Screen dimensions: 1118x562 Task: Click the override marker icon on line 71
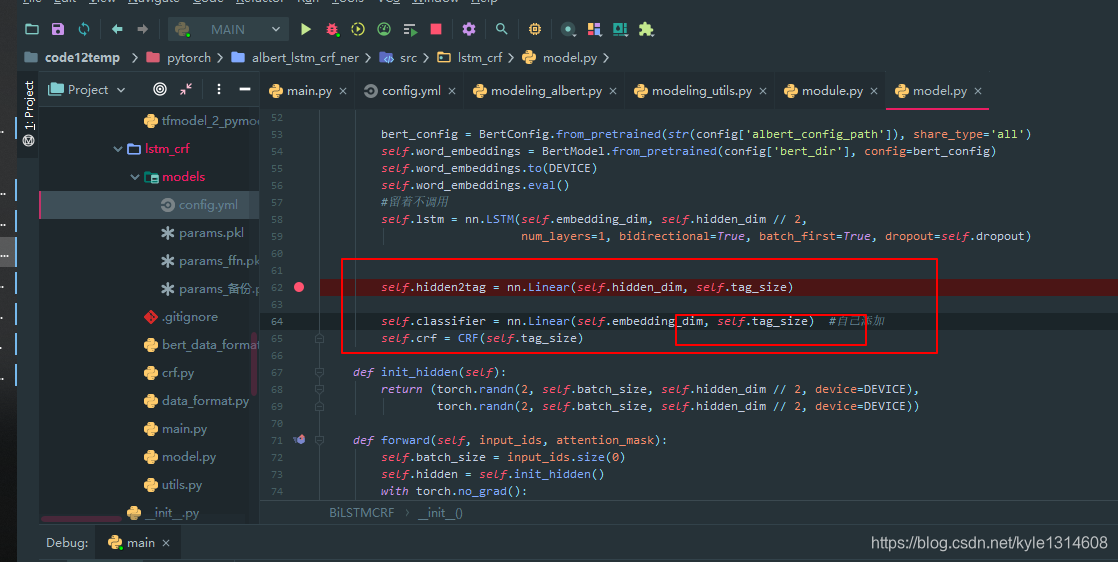pyautogui.click(x=299, y=439)
